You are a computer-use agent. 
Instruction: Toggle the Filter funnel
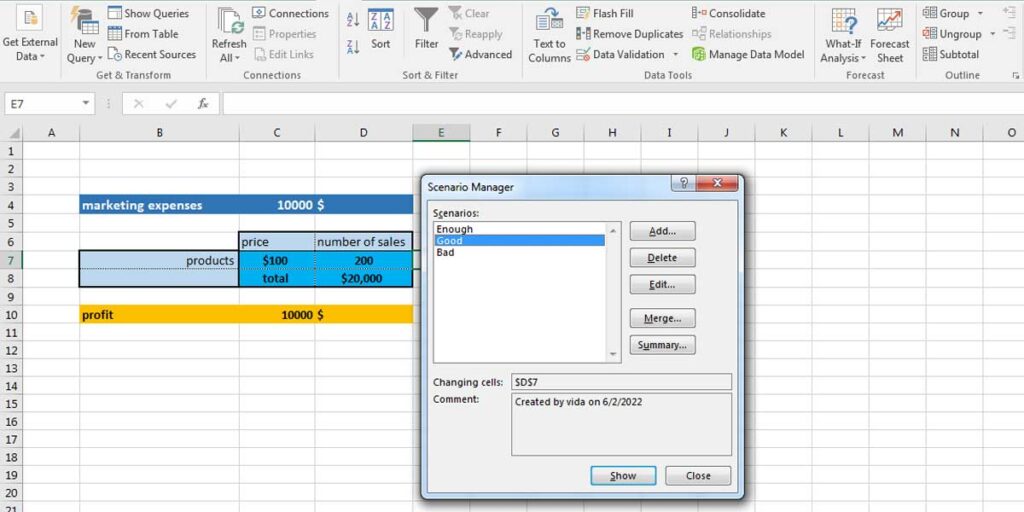click(426, 29)
